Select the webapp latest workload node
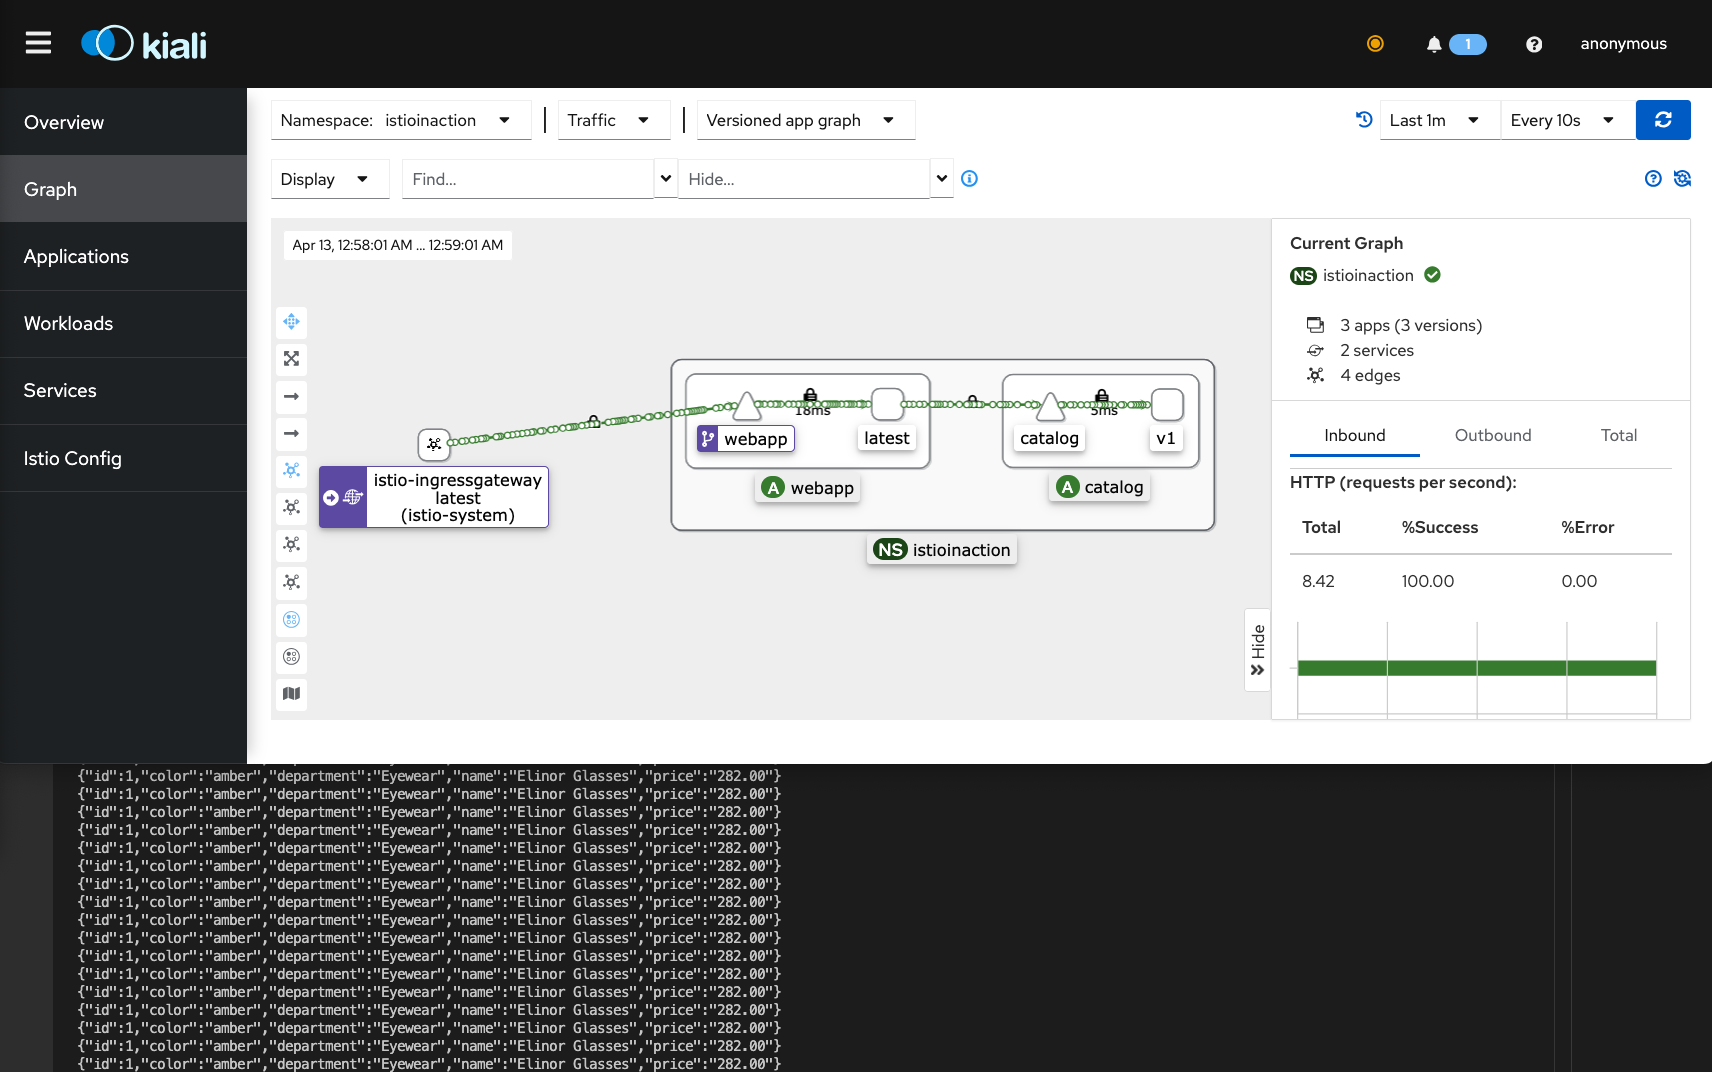The height and width of the screenshot is (1072, 1712). click(x=887, y=405)
